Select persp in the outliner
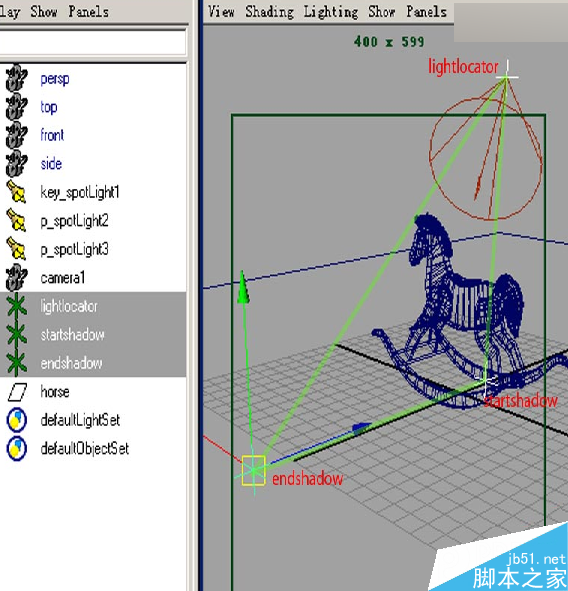 pyautogui.click(x=55, y=79)
